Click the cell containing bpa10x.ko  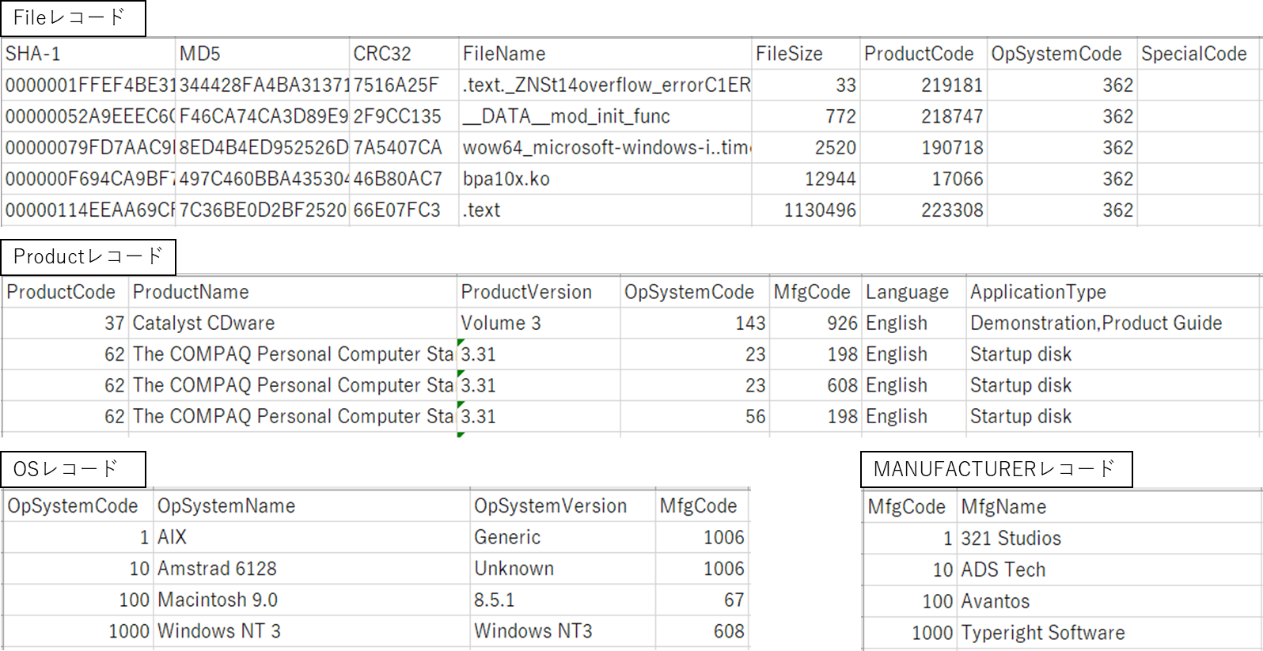click(506, 179)
